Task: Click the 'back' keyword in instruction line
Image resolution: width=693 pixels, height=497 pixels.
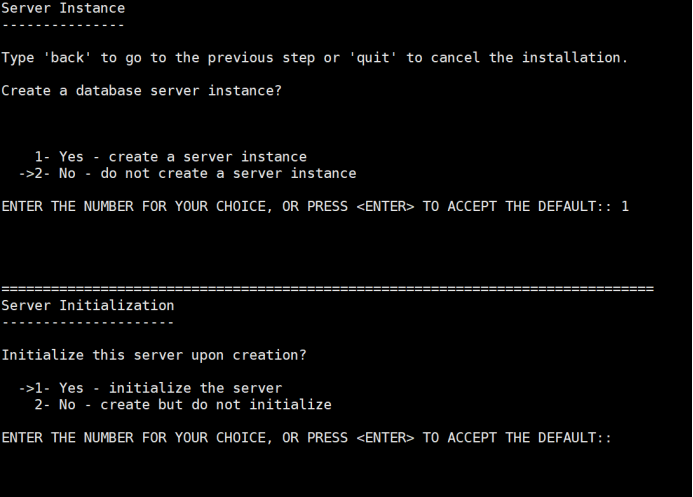Action: click(67, 57)
